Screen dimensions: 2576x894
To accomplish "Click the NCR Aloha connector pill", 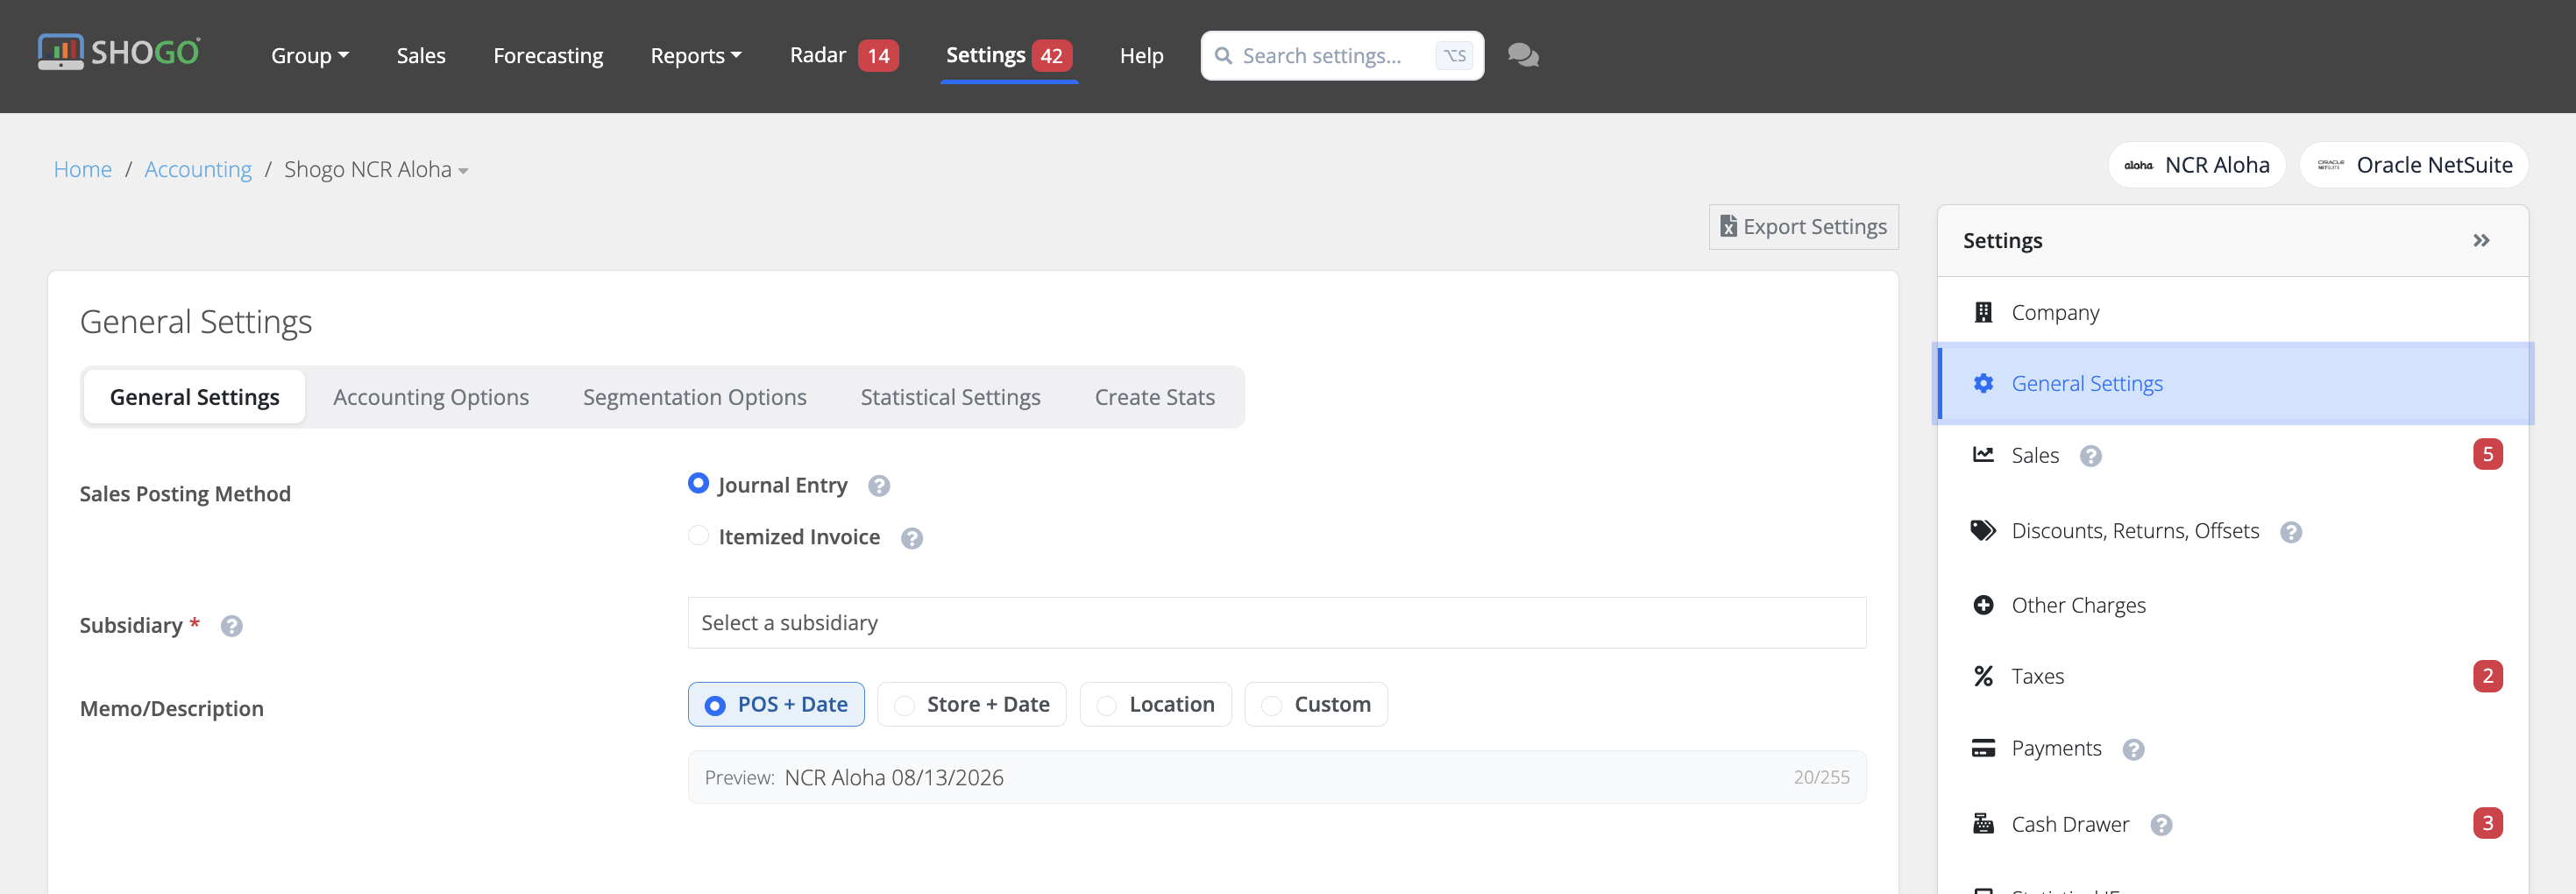I will click(2196, 165).
